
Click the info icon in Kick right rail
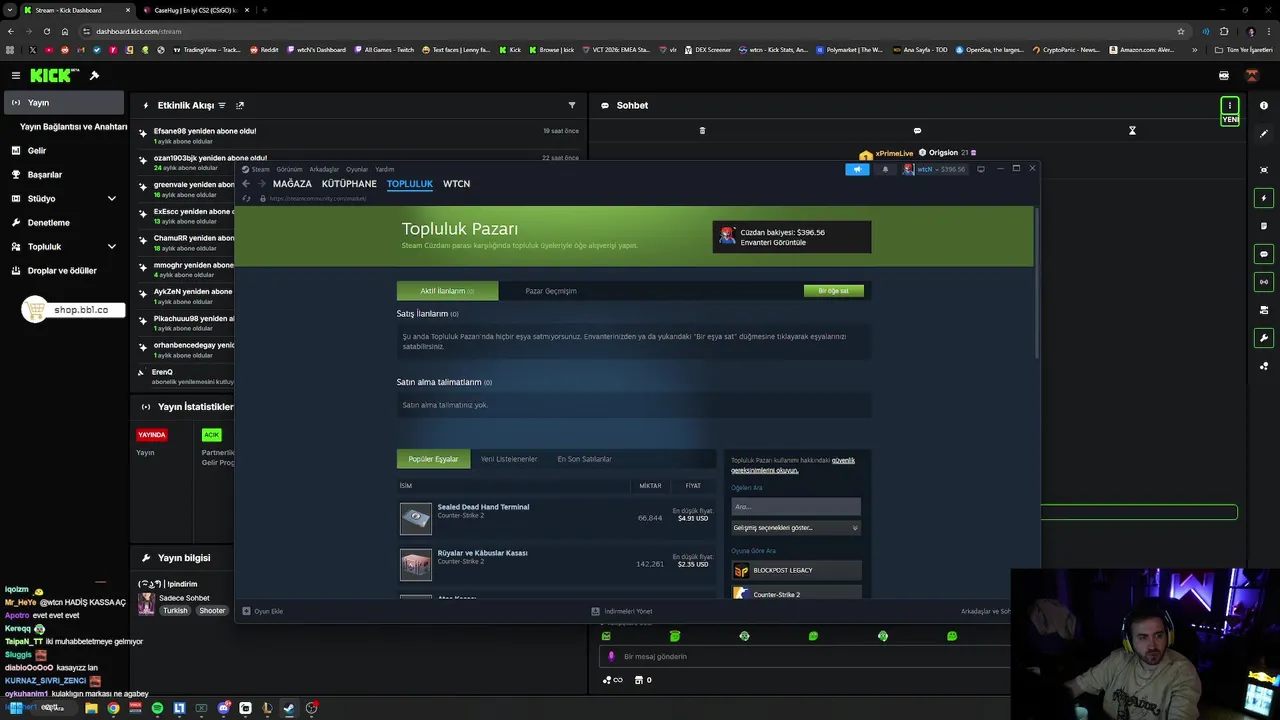point(1264,105)
